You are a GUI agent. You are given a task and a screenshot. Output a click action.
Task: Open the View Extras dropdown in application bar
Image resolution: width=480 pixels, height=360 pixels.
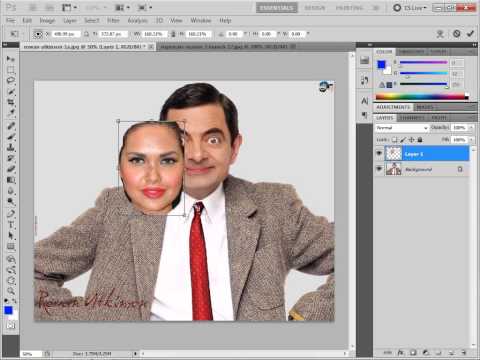(x=69, y=7)
